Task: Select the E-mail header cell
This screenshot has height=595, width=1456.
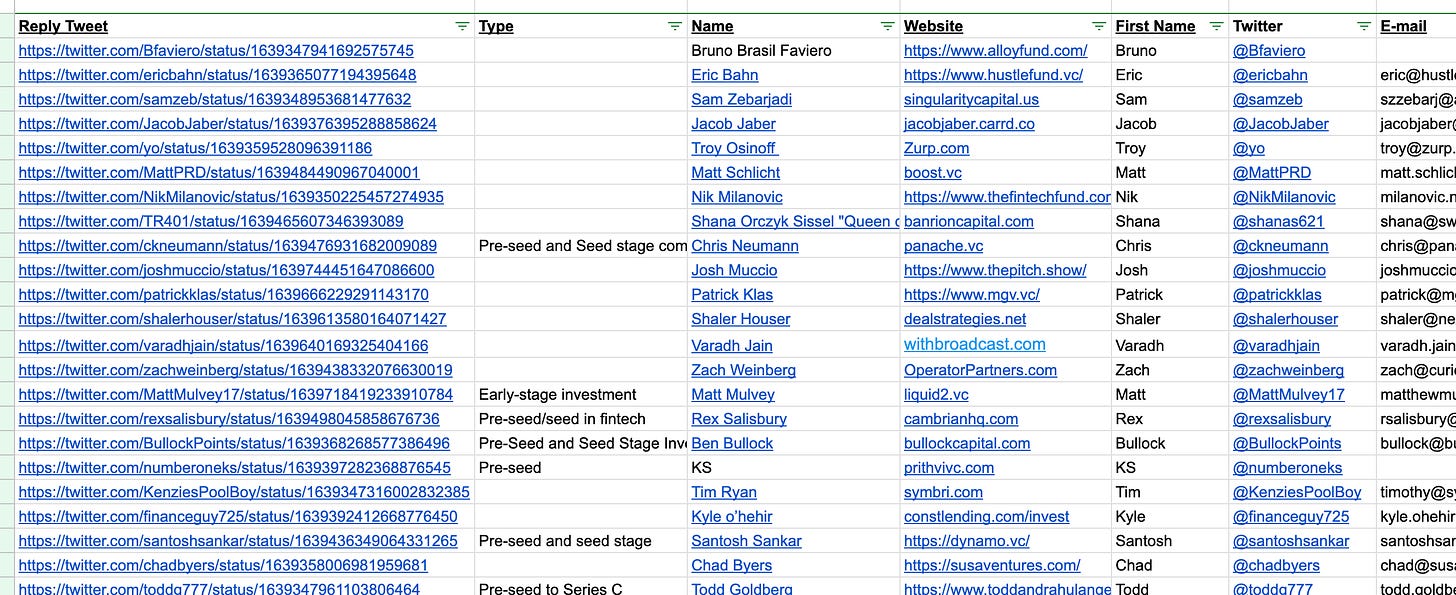Action: [1416, 26]
